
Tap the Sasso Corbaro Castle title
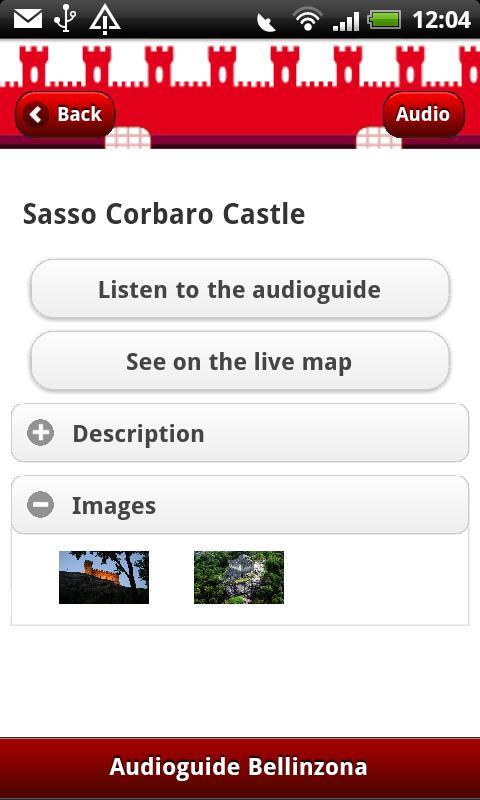(x=164, y=214)
